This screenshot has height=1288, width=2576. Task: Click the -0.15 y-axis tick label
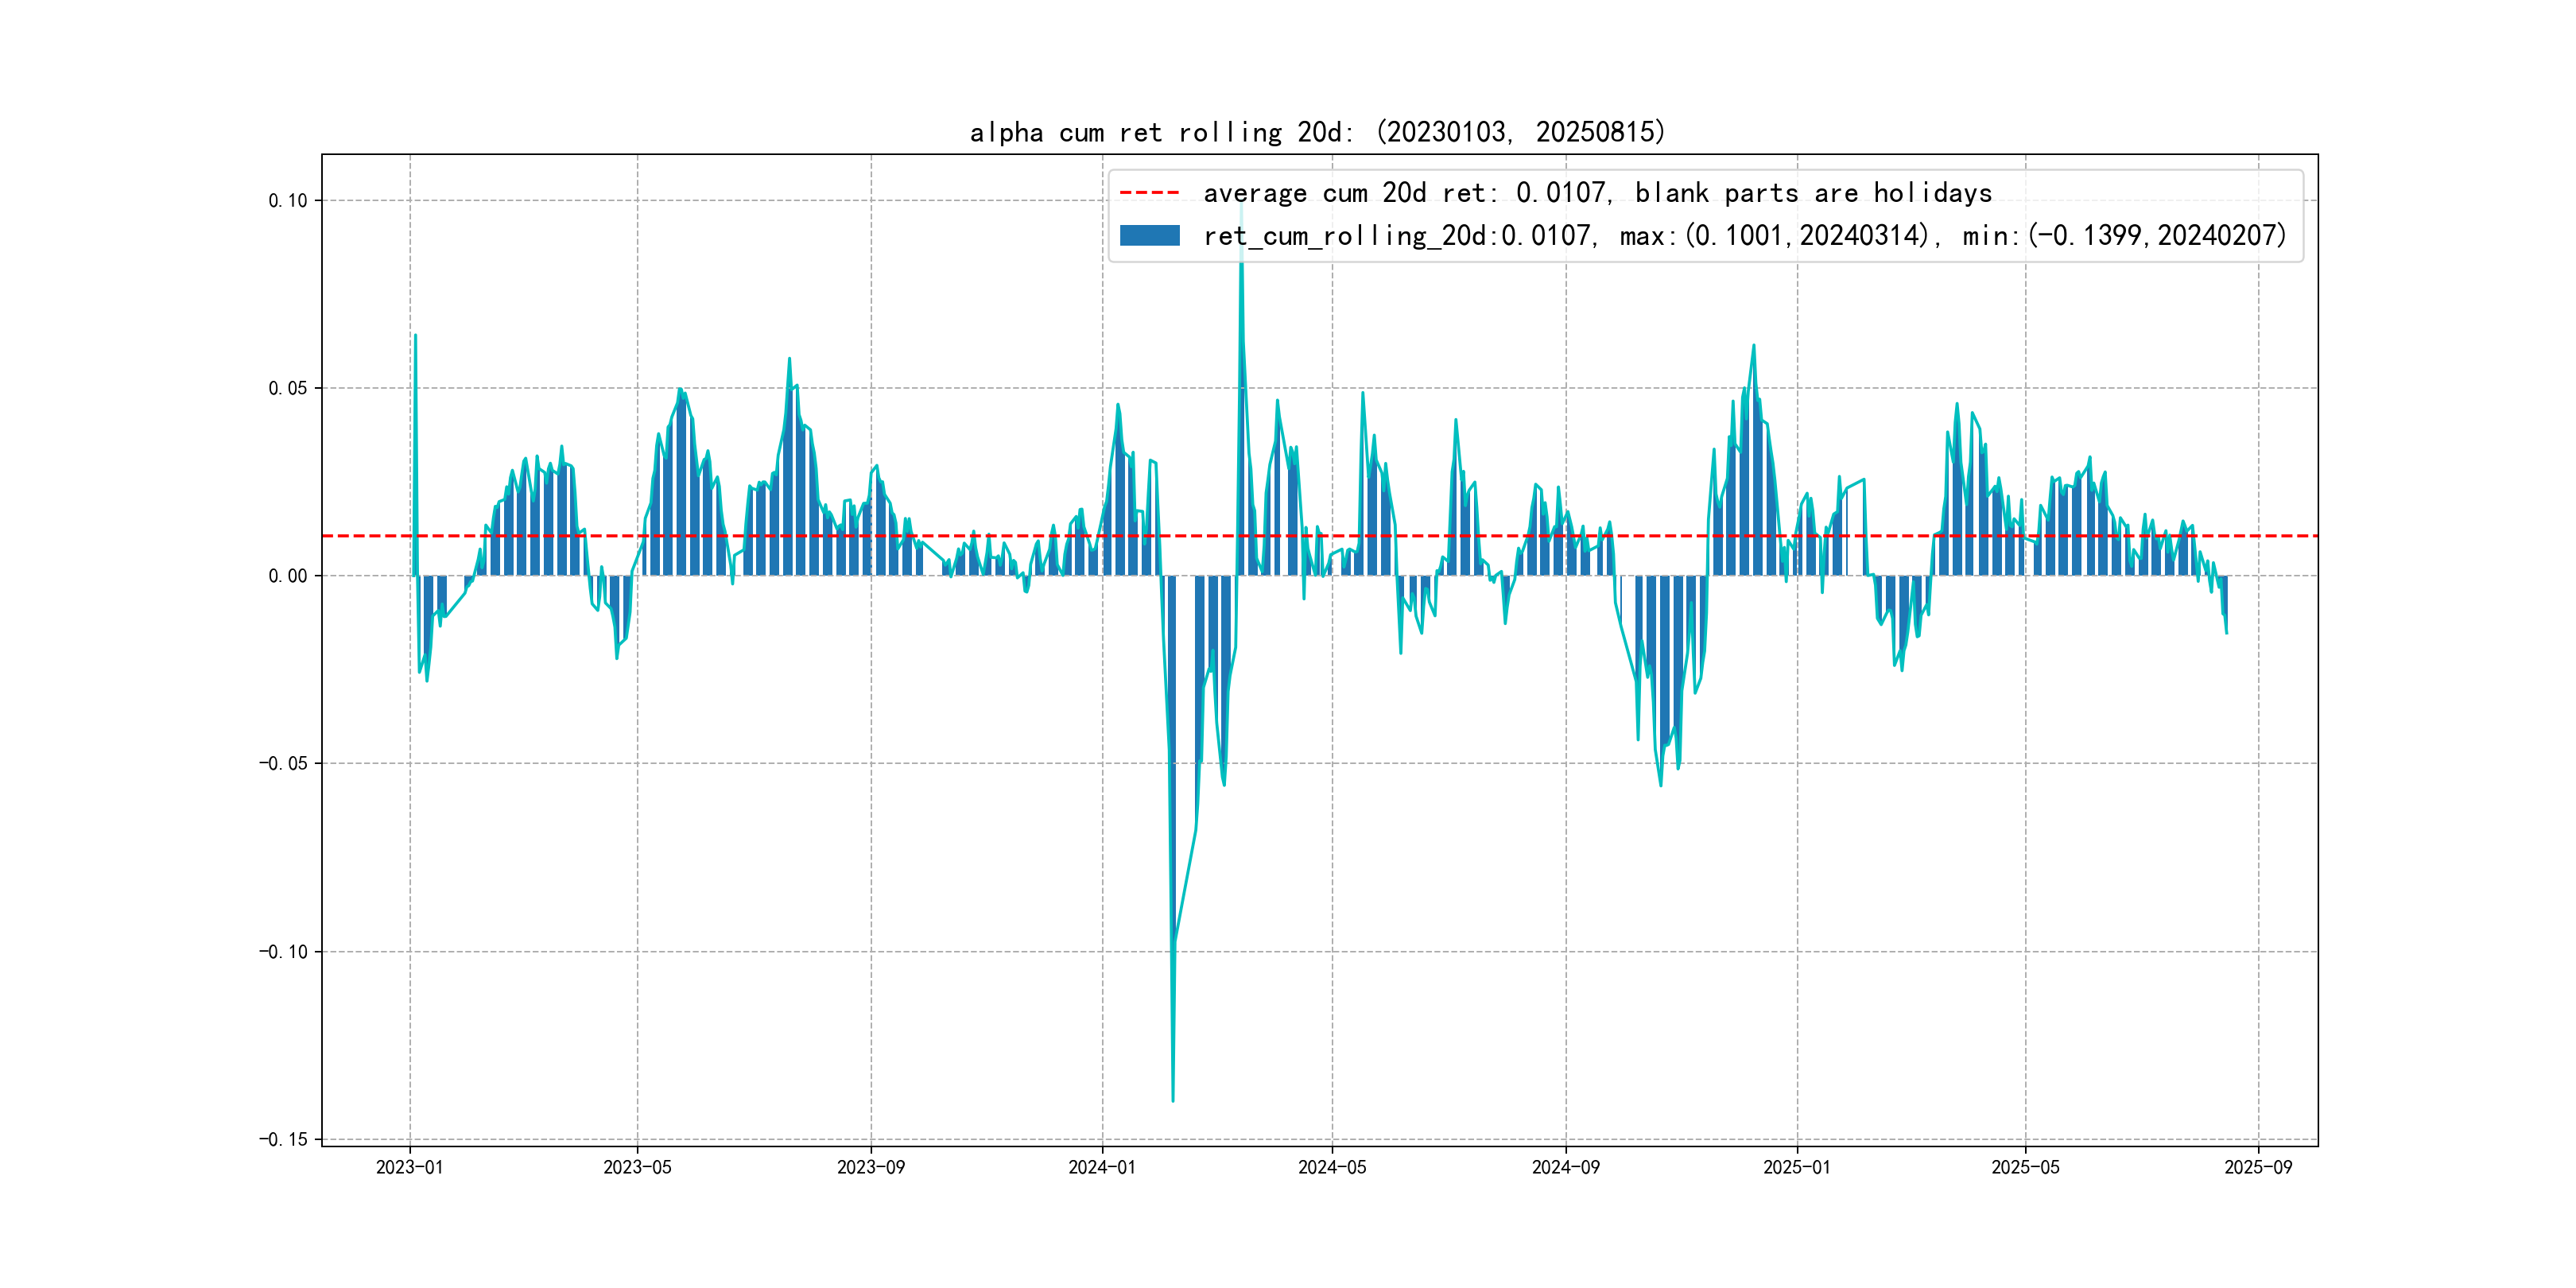point(283,1139)
